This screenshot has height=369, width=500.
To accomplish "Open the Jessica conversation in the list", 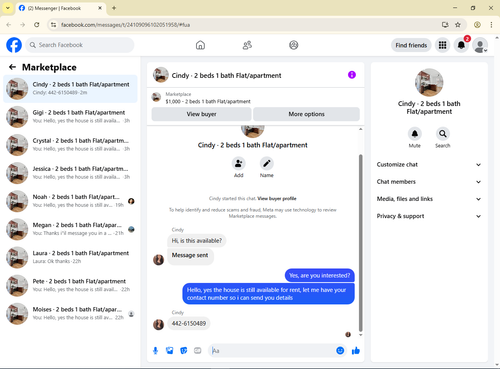I will (70, 173).
